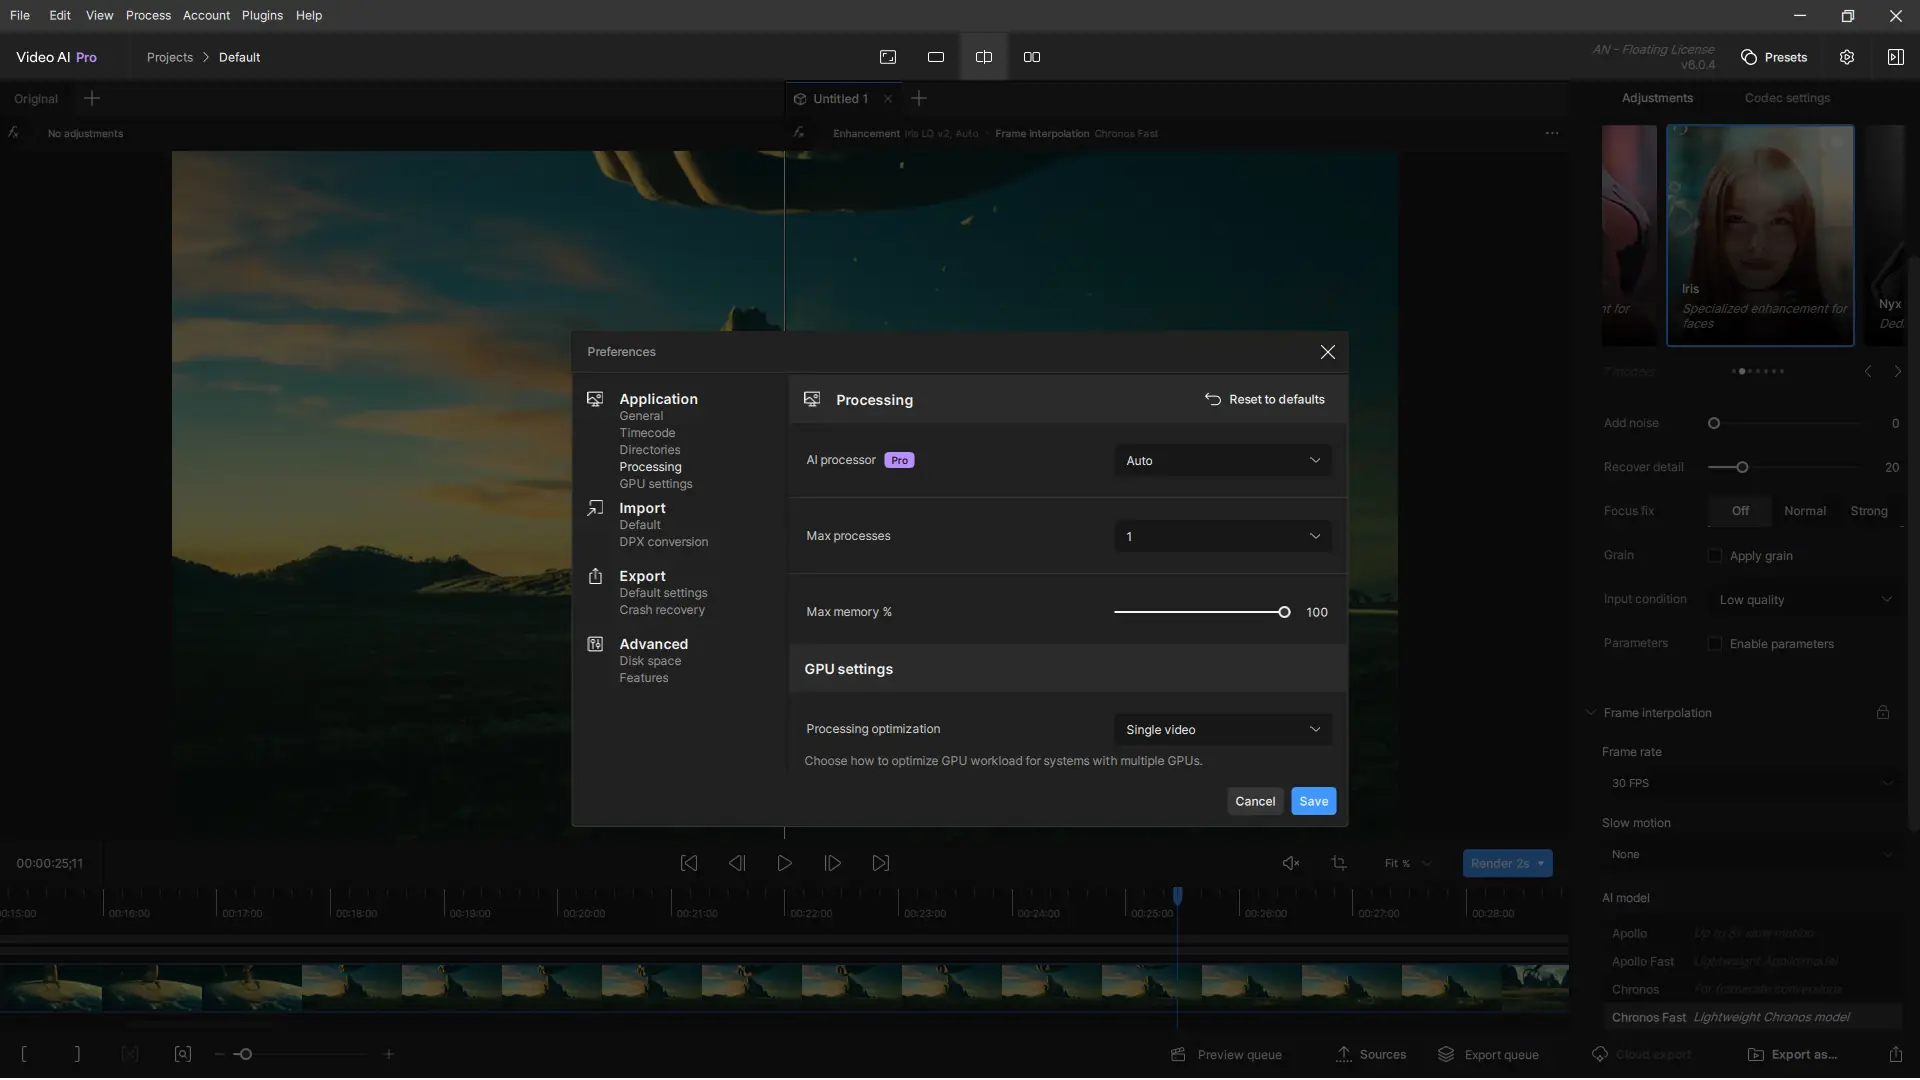Step back one frame
Screen dimensions: 1920x1080
tap(737, 863)
